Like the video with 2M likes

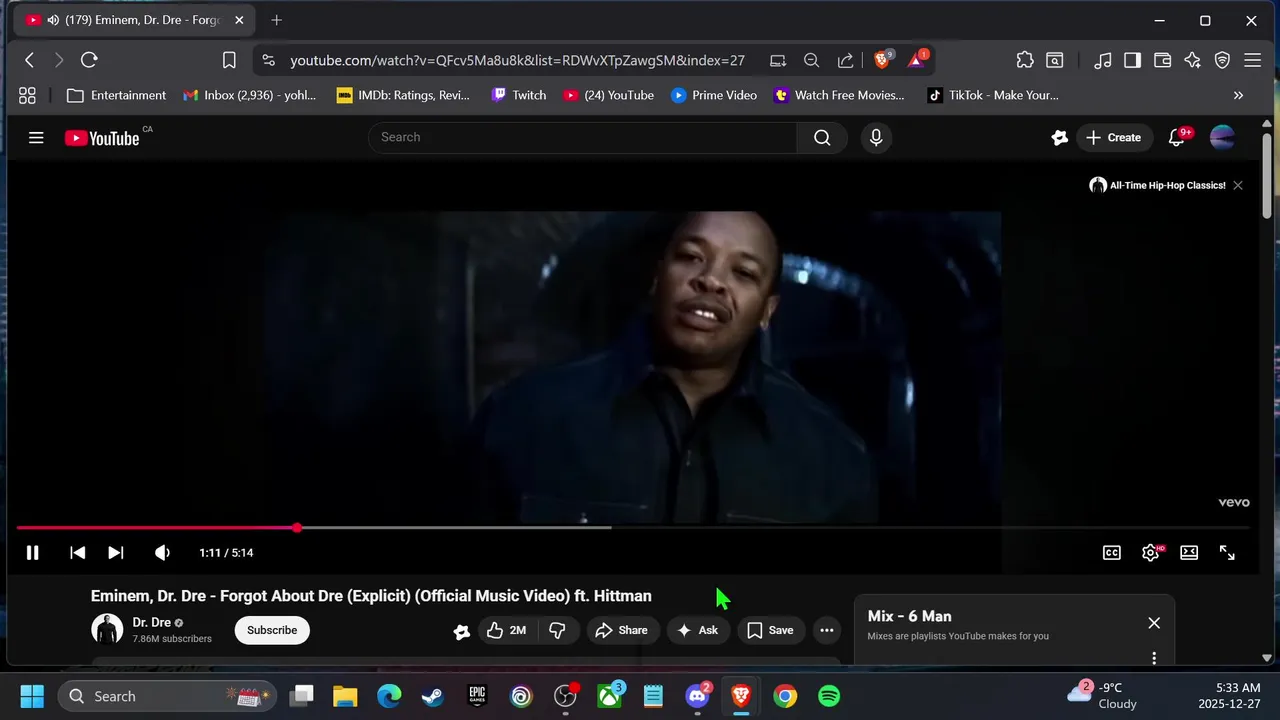click(x=506, y=630)
